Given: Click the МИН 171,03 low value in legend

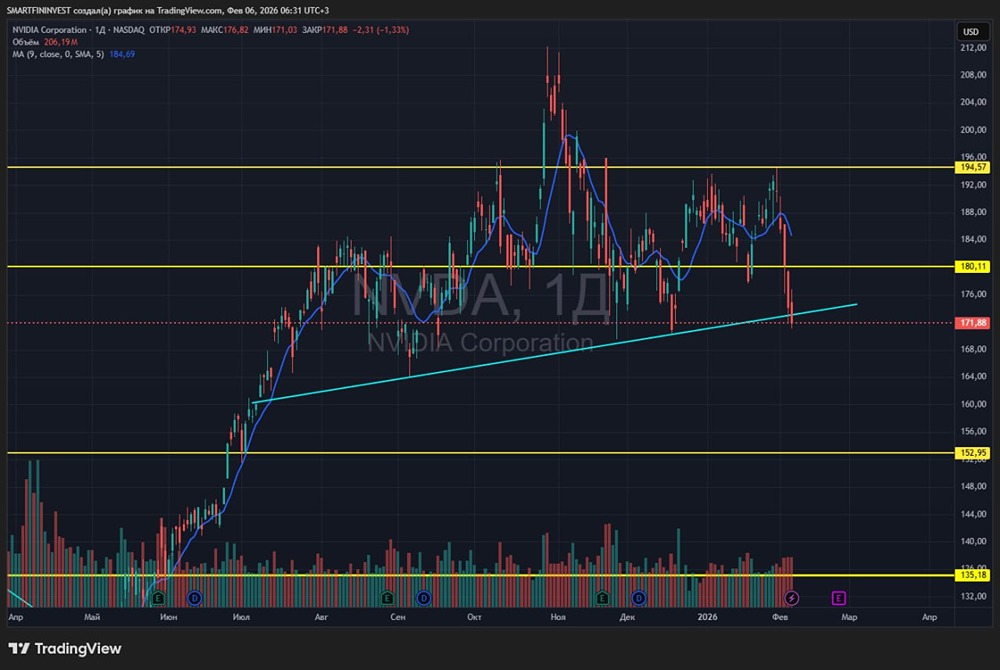Looking at the screenshot, I should pyautogui.click(x=275, y=29).
